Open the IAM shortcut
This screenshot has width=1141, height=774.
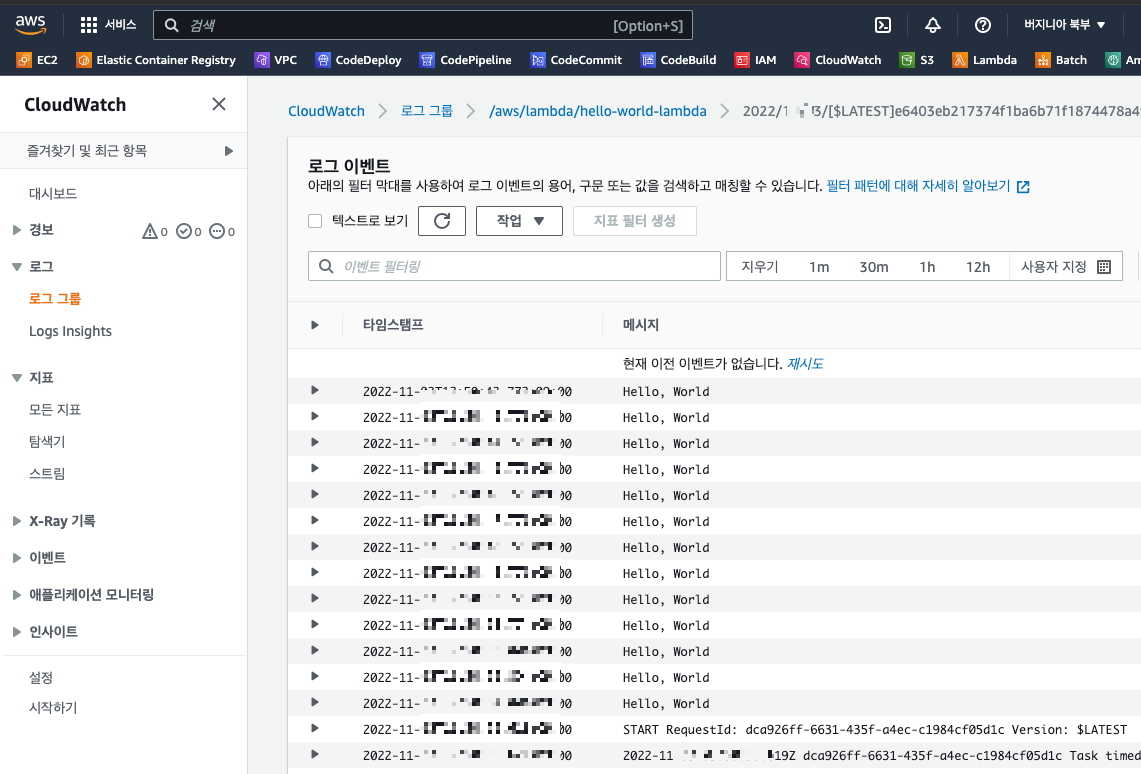click(x=755, y=60)
